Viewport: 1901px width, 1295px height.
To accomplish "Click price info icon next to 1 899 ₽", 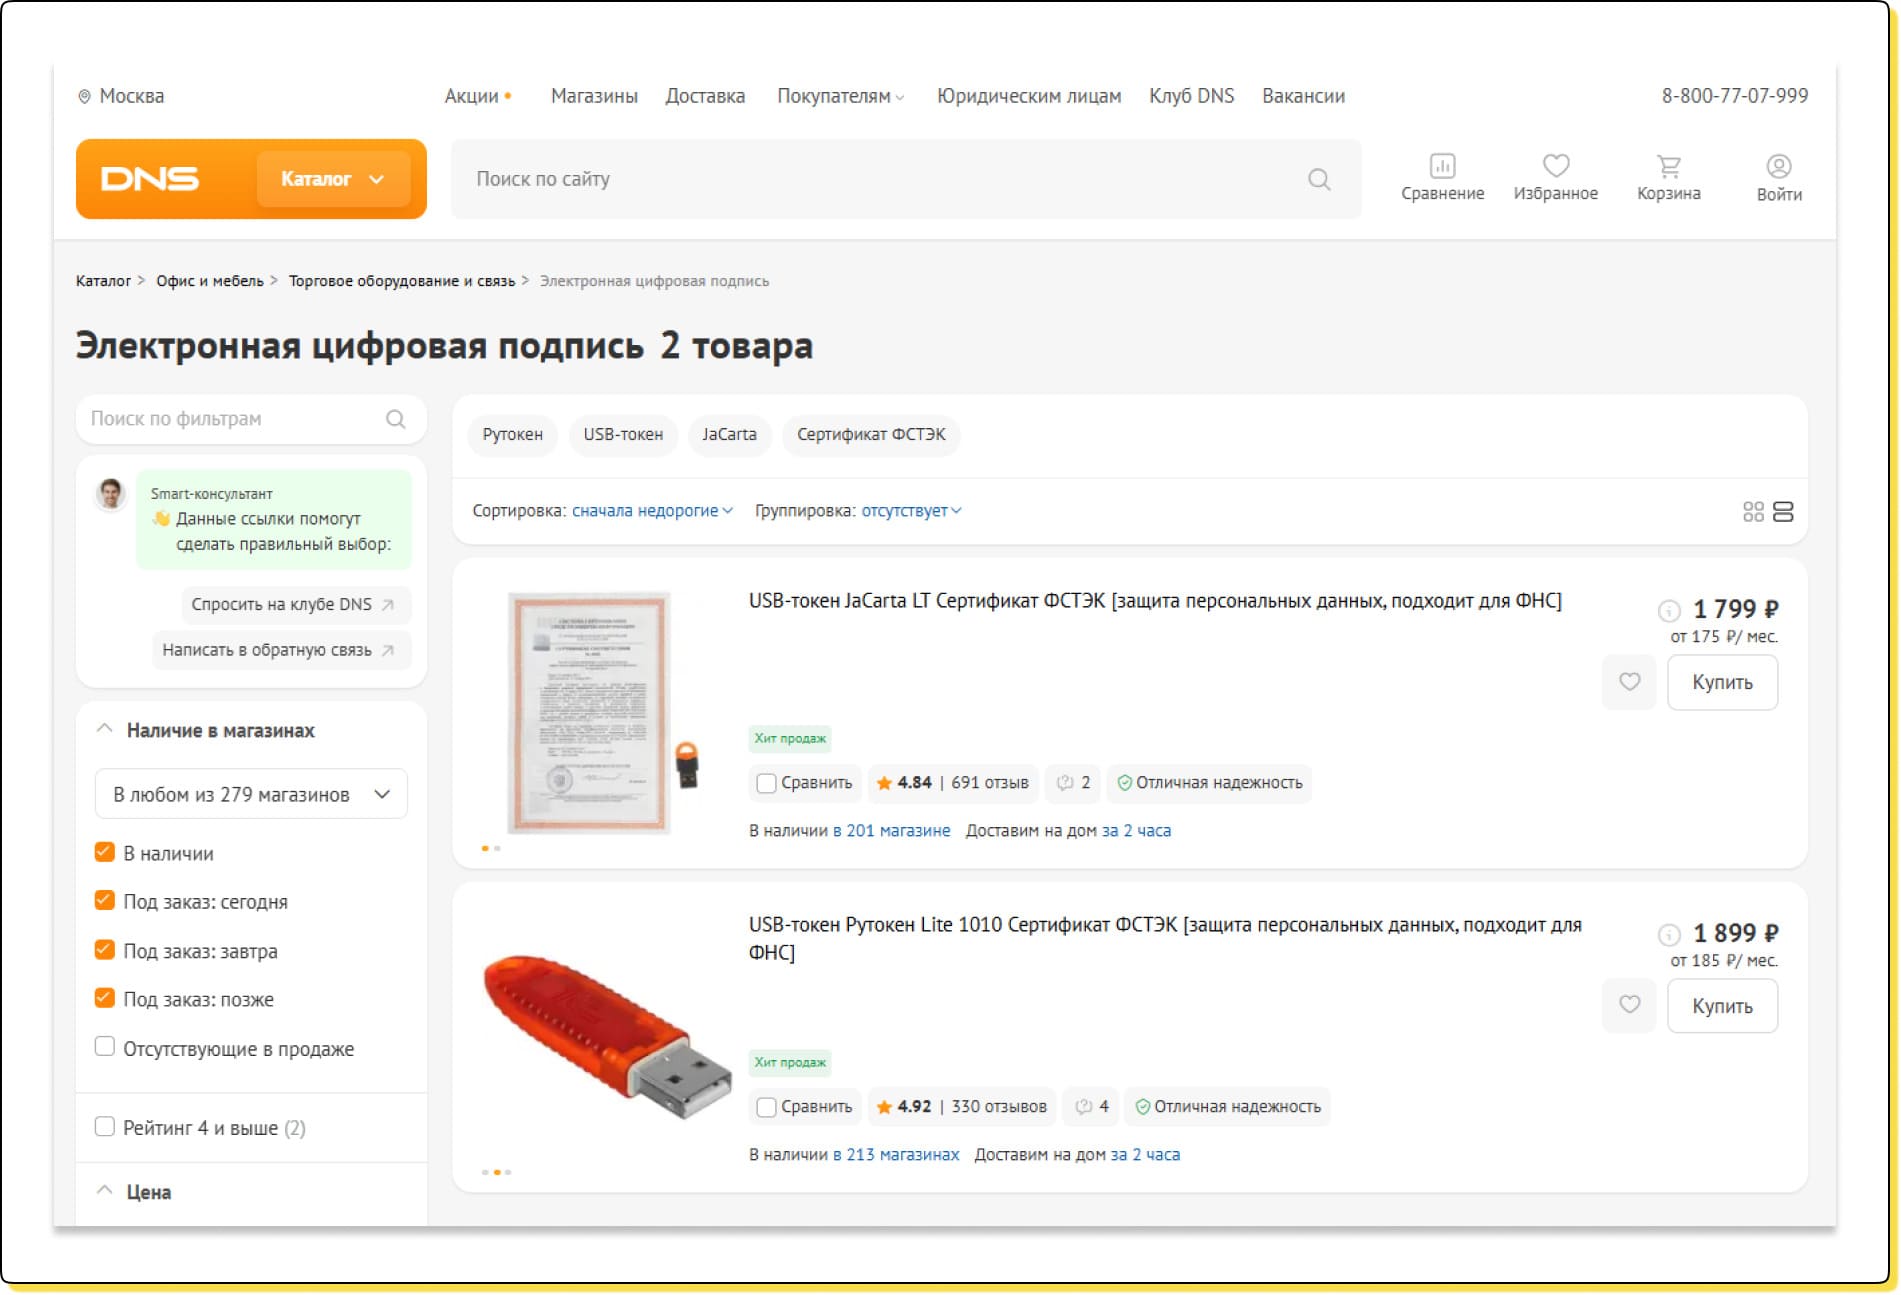I will 1669,934.
